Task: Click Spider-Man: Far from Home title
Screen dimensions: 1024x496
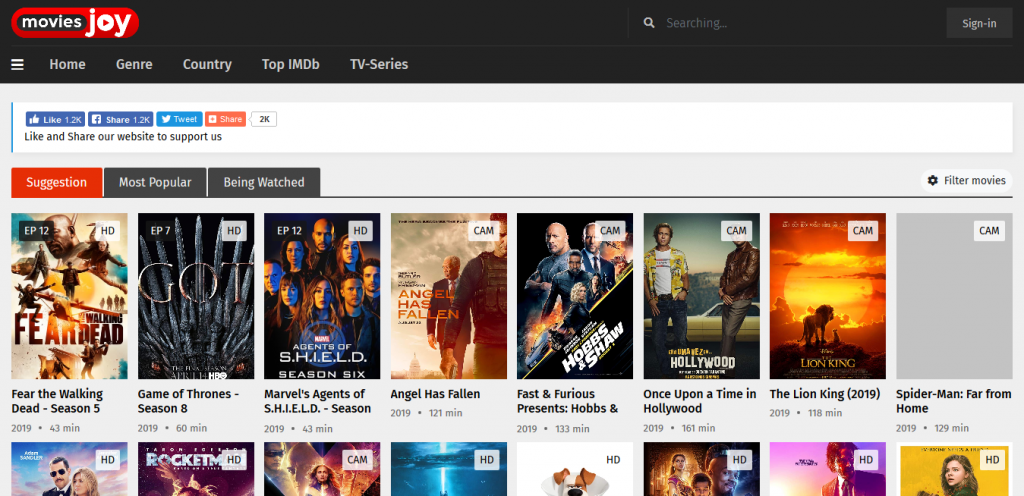Action: tap(954, 401)
